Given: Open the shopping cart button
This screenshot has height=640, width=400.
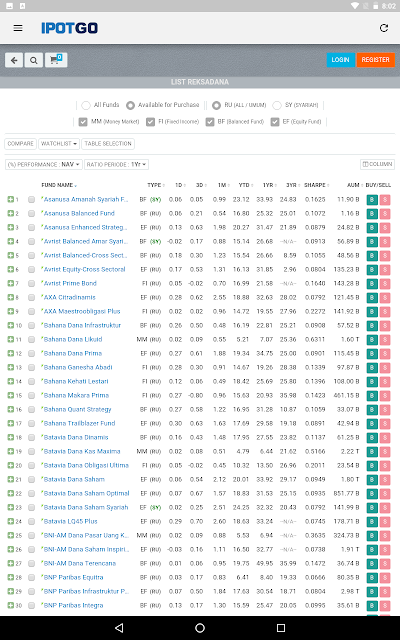Looking at the screenshot, I should click(56, 60).
